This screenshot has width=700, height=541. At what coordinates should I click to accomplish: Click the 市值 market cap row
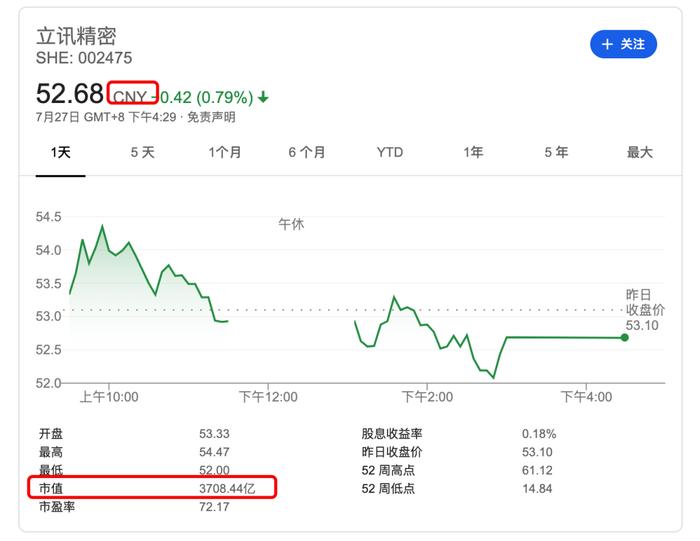pos(152,487)
